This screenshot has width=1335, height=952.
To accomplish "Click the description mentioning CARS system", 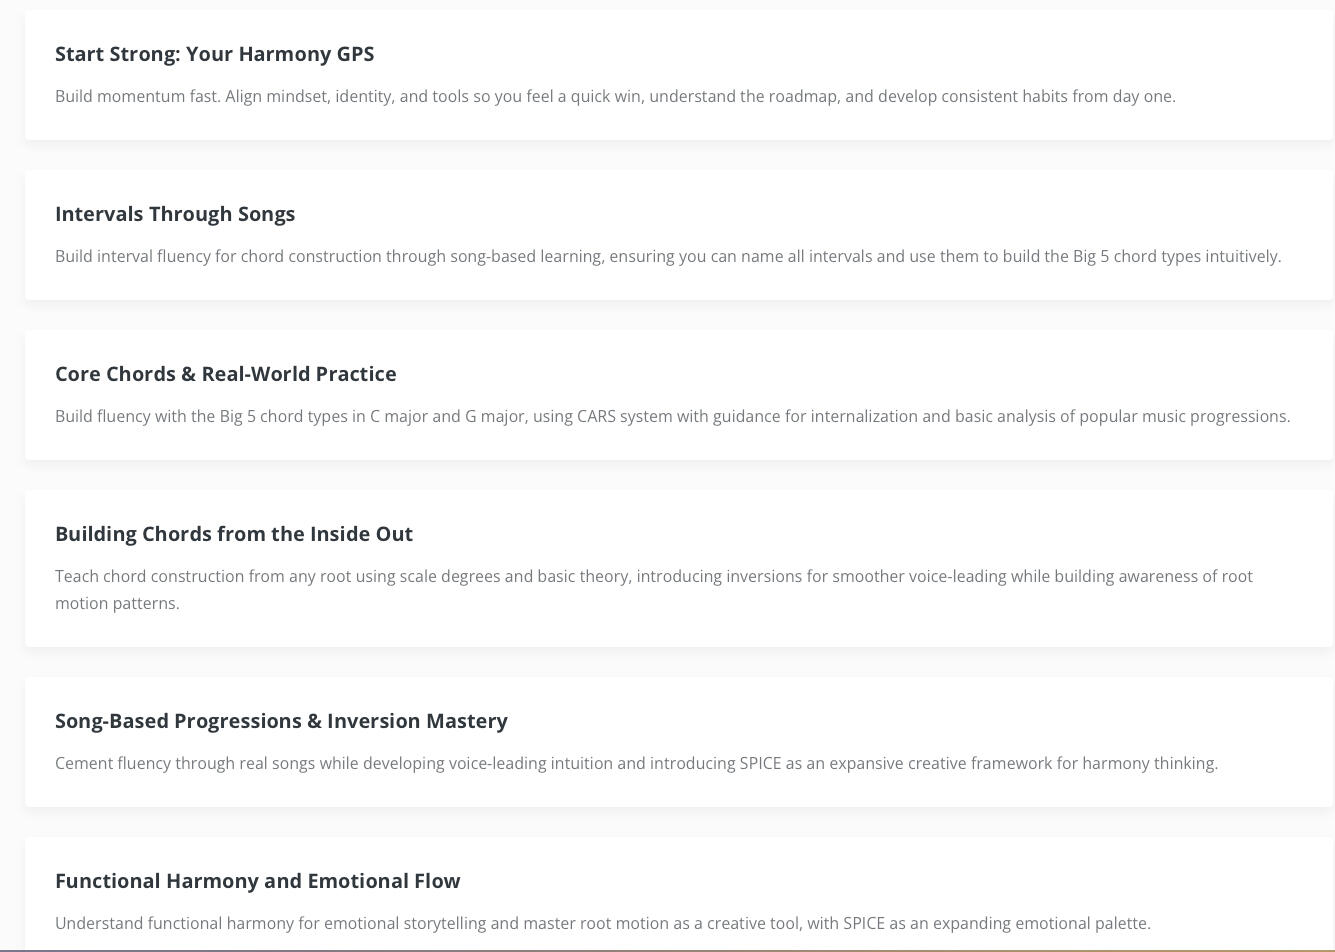I will pos(672,417).
